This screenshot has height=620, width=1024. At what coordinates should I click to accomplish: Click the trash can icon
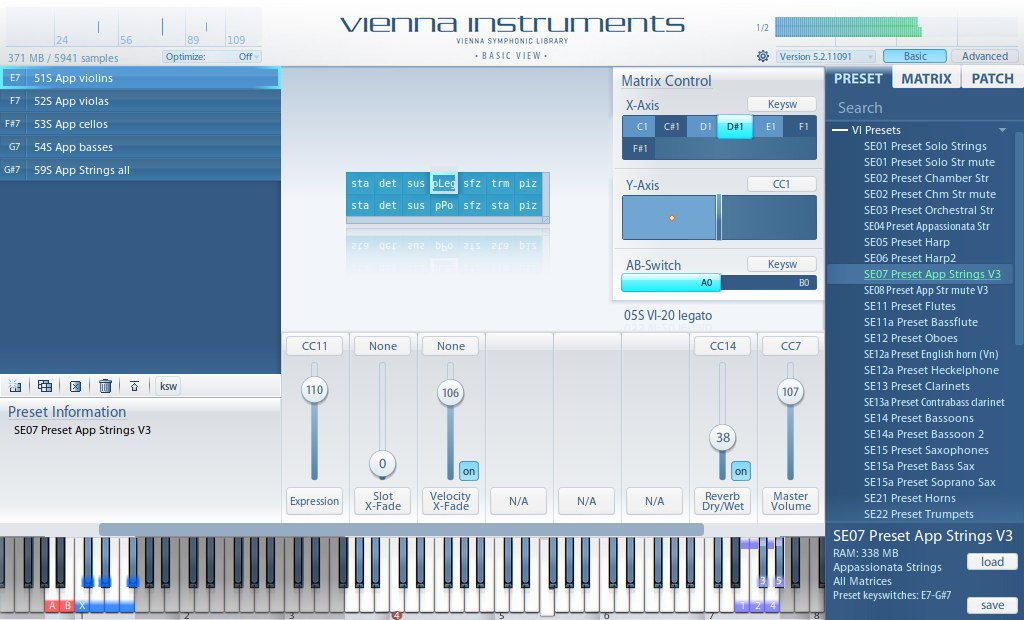click(x=106, y=386)
